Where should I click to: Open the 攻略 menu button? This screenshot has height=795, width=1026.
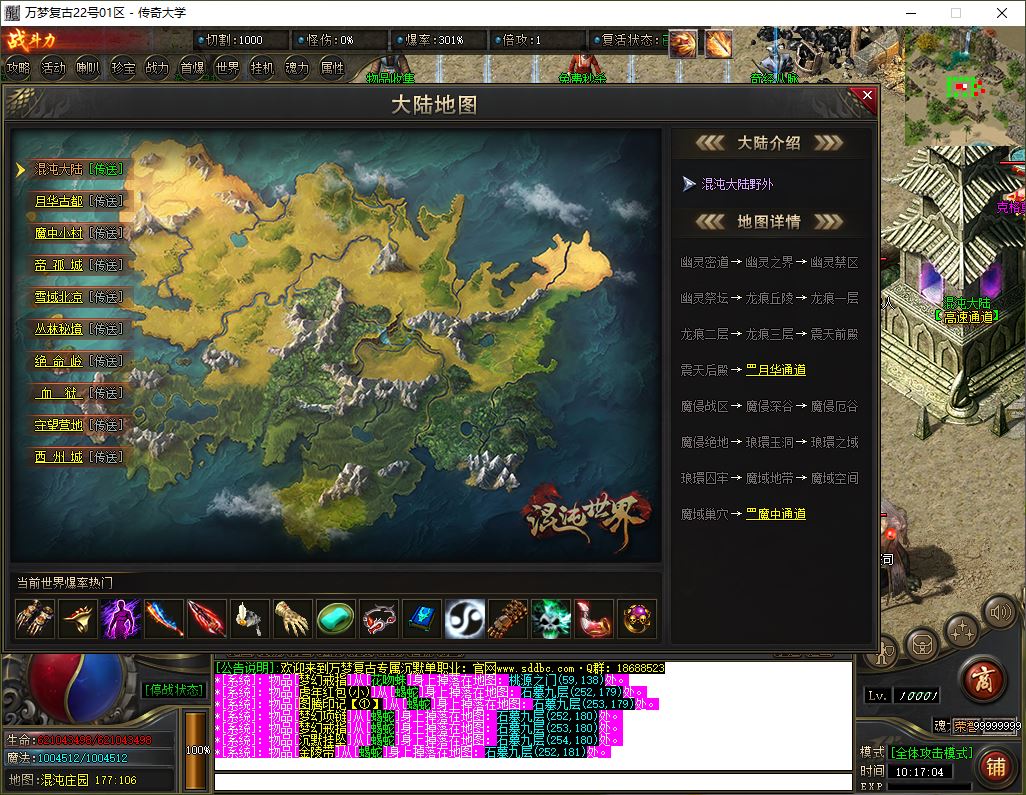[18, 67]
